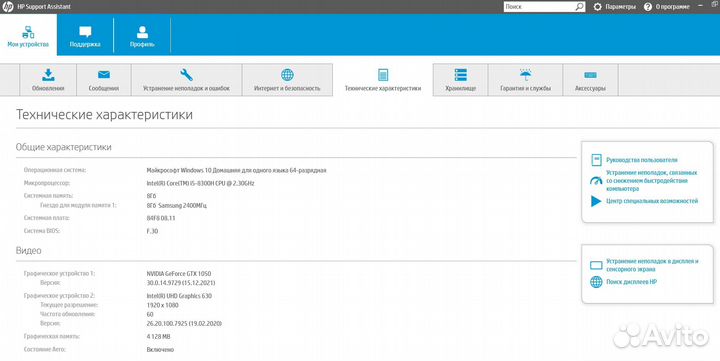Open Профиль section

point(142,35)
